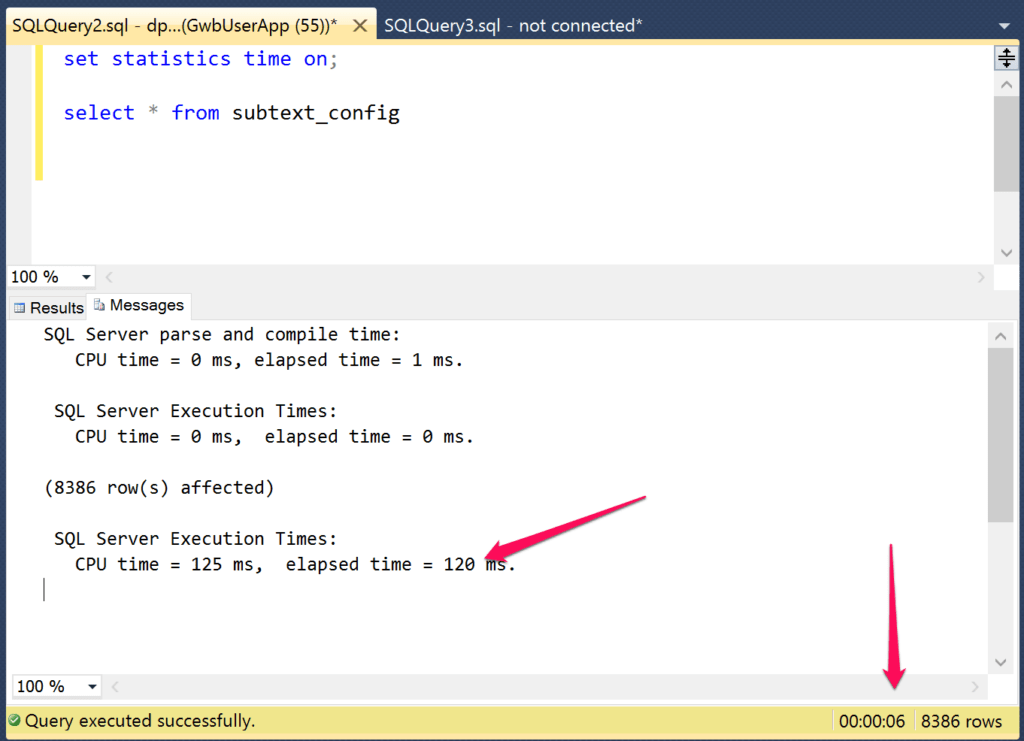The height and width of the screenshot is (741, 1024).
Task: Click the messages pane scrollbar up arrow
Action: point(1000,335)
